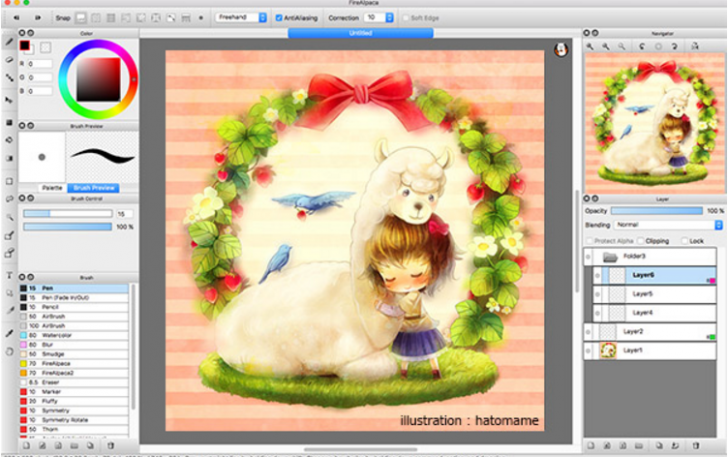The width and height of the screenshot is (728, 457).
Task: Hide Layer2 using its visibility dot
Action: [x=588, y=332]
